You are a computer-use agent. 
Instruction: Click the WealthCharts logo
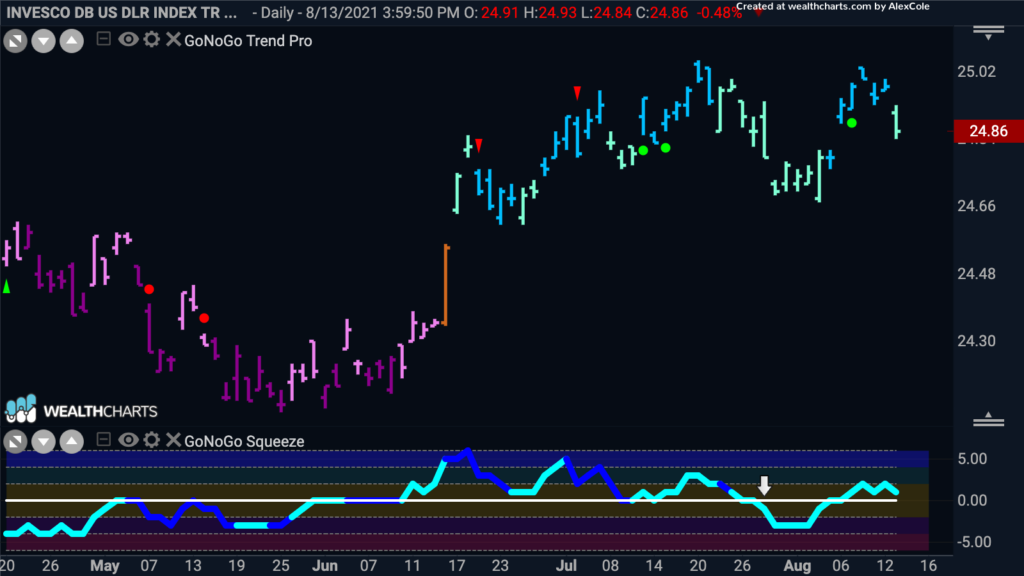click(x=82, y=409)
